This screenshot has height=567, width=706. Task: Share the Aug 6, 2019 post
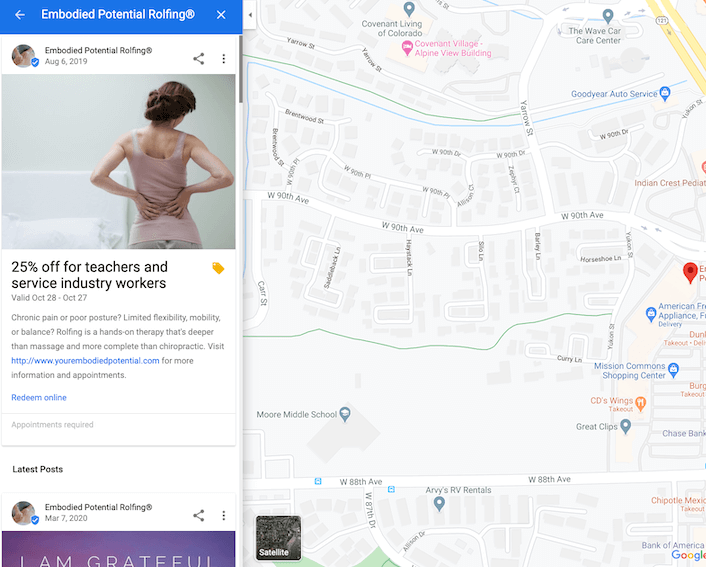click(x=199, y=59)
